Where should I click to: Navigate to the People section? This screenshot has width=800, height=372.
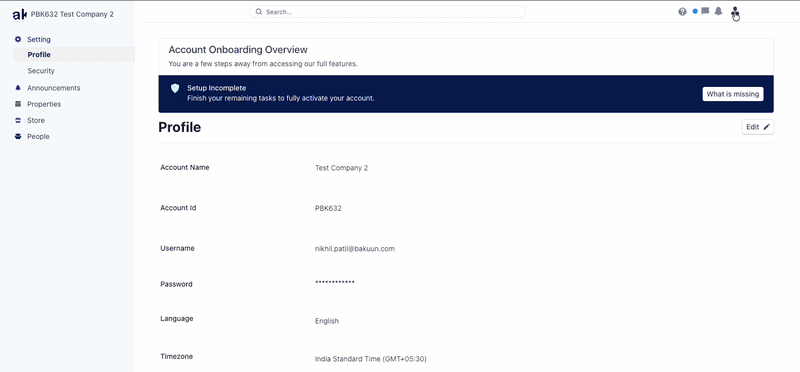(38, 137)
